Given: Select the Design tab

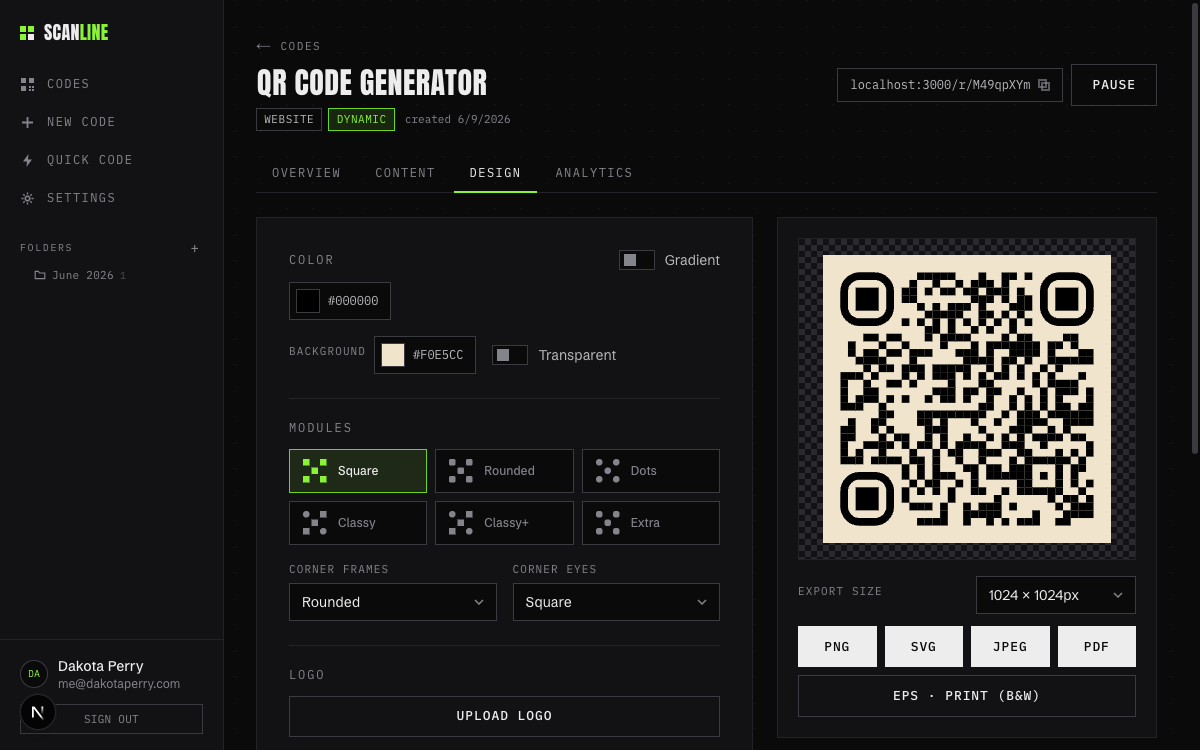Looking at the screenshot, I should pyautogui.click(x=495, y=173).
